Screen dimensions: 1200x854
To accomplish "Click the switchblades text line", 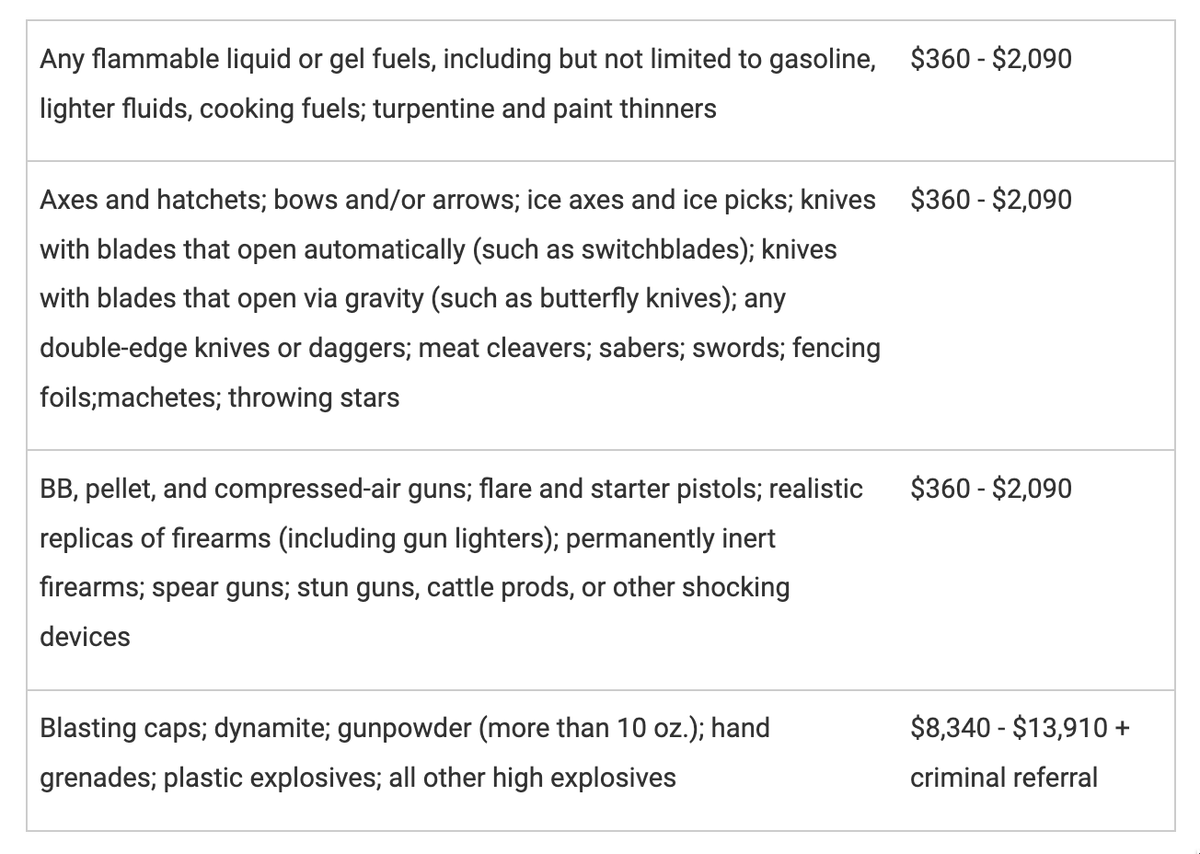I will 438,249.
